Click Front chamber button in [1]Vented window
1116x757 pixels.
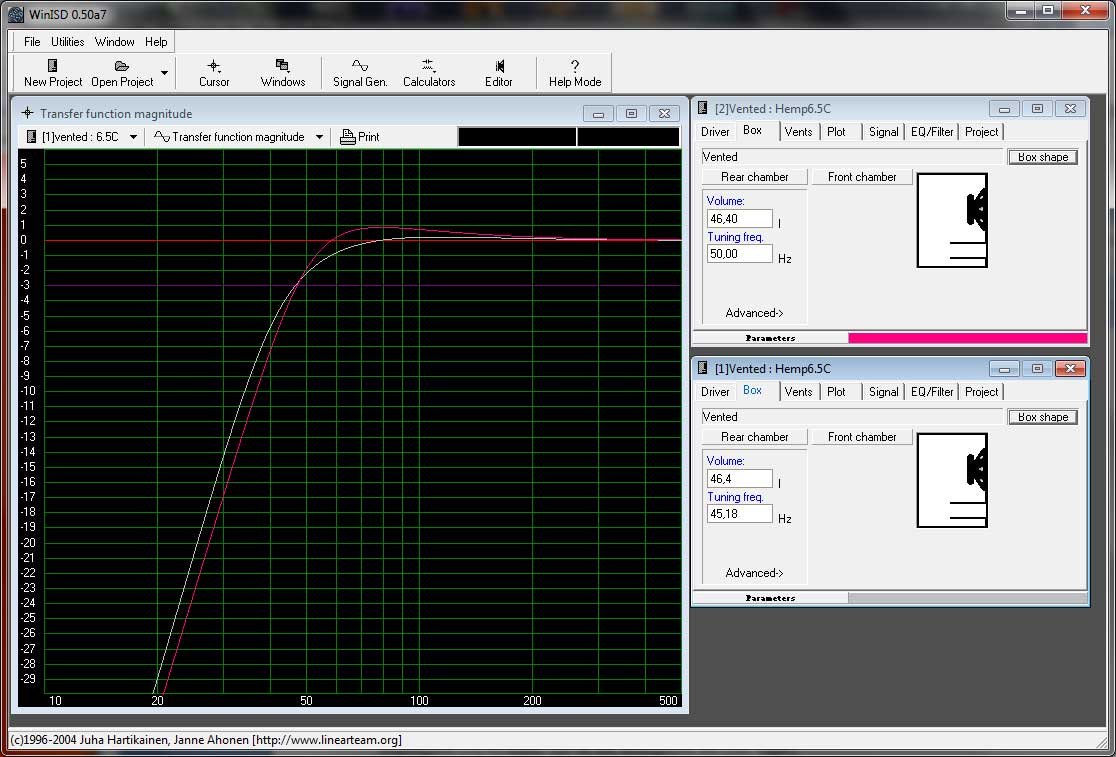pyautogui.click(x=862, y=437)
